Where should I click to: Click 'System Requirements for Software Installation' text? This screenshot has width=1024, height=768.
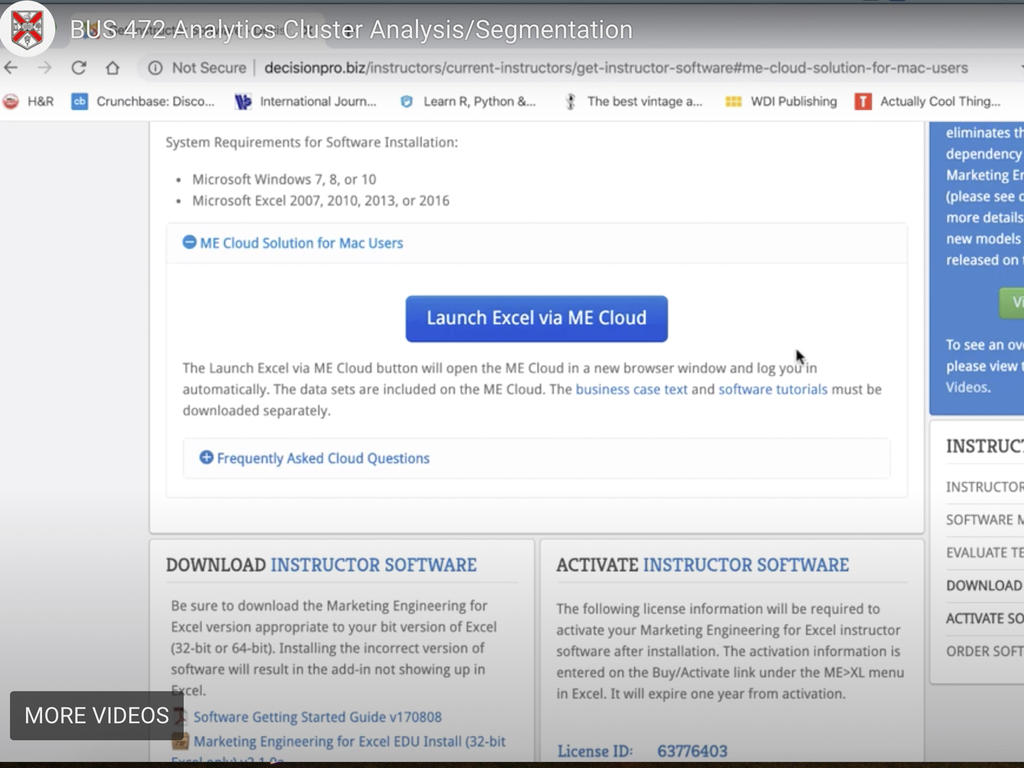coord(312,142)
